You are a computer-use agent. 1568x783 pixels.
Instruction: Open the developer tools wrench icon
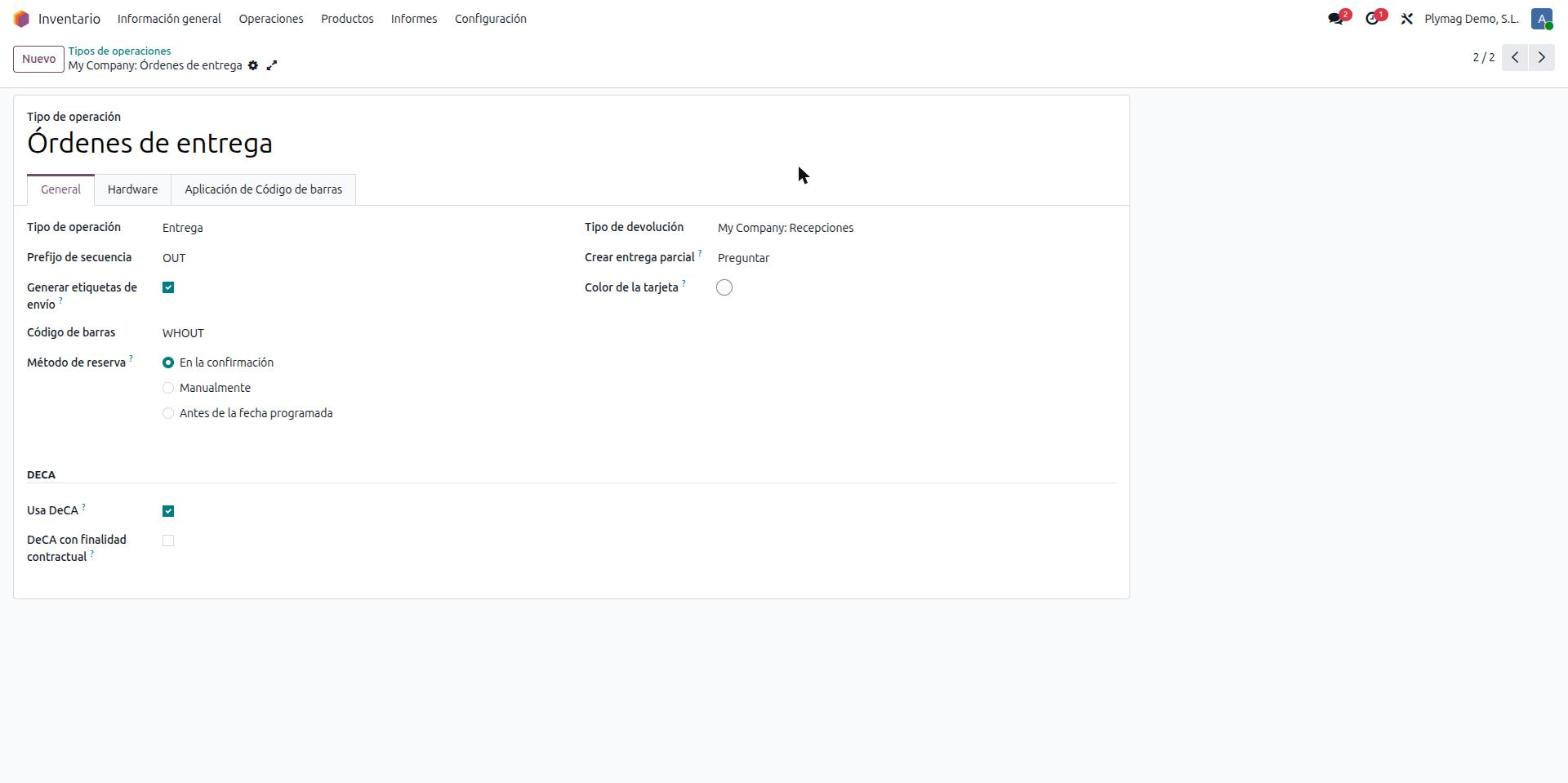1406,19
